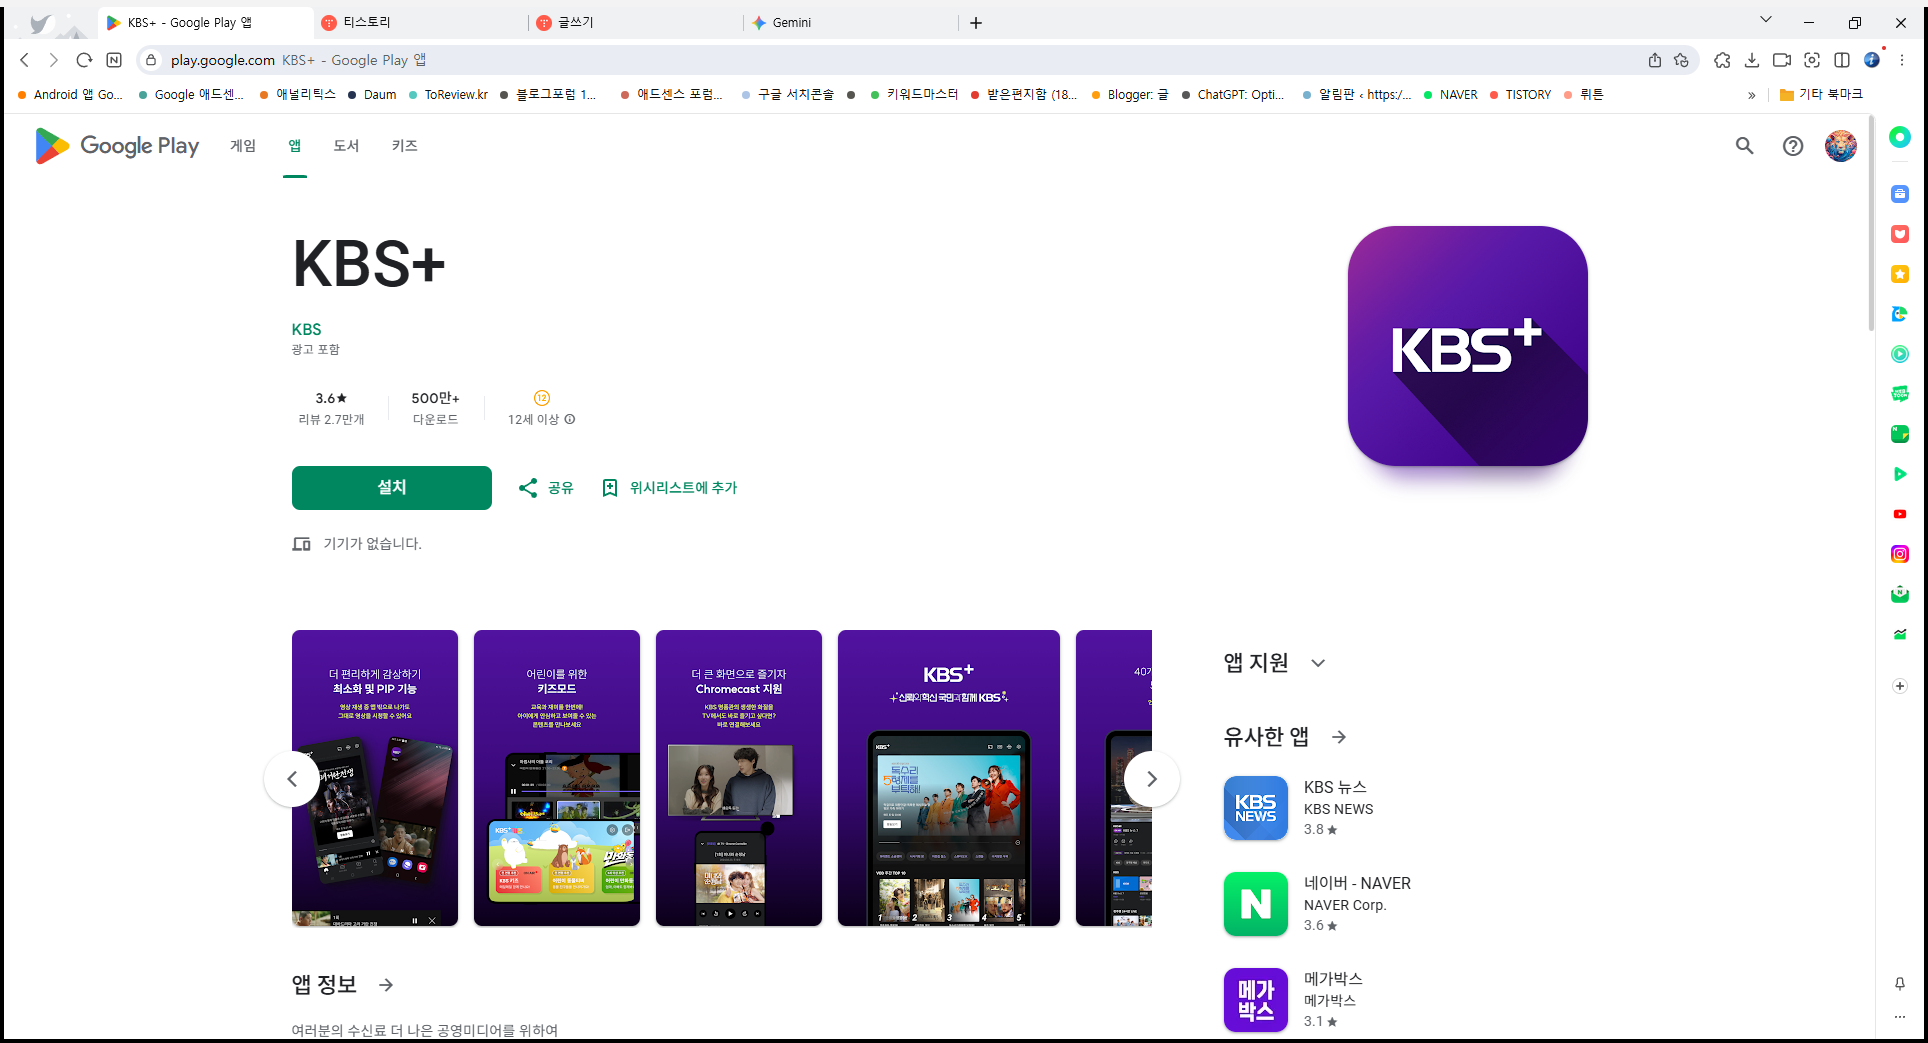Open Naver Mail from the sidebar
This screenshot has height=1043, width=1928.
1899,594
